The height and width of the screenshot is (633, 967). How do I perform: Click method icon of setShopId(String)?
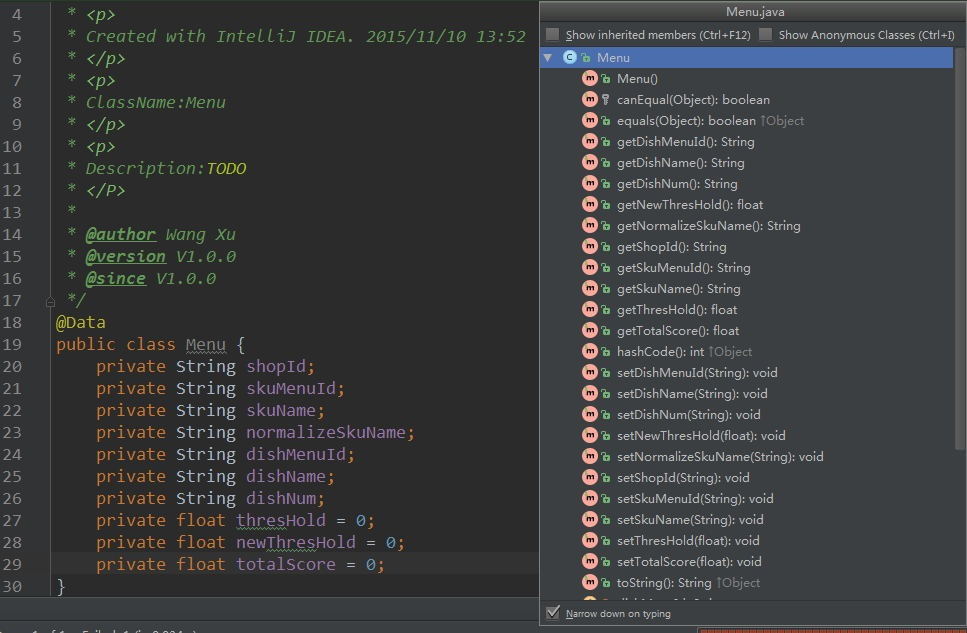(590, 477)
